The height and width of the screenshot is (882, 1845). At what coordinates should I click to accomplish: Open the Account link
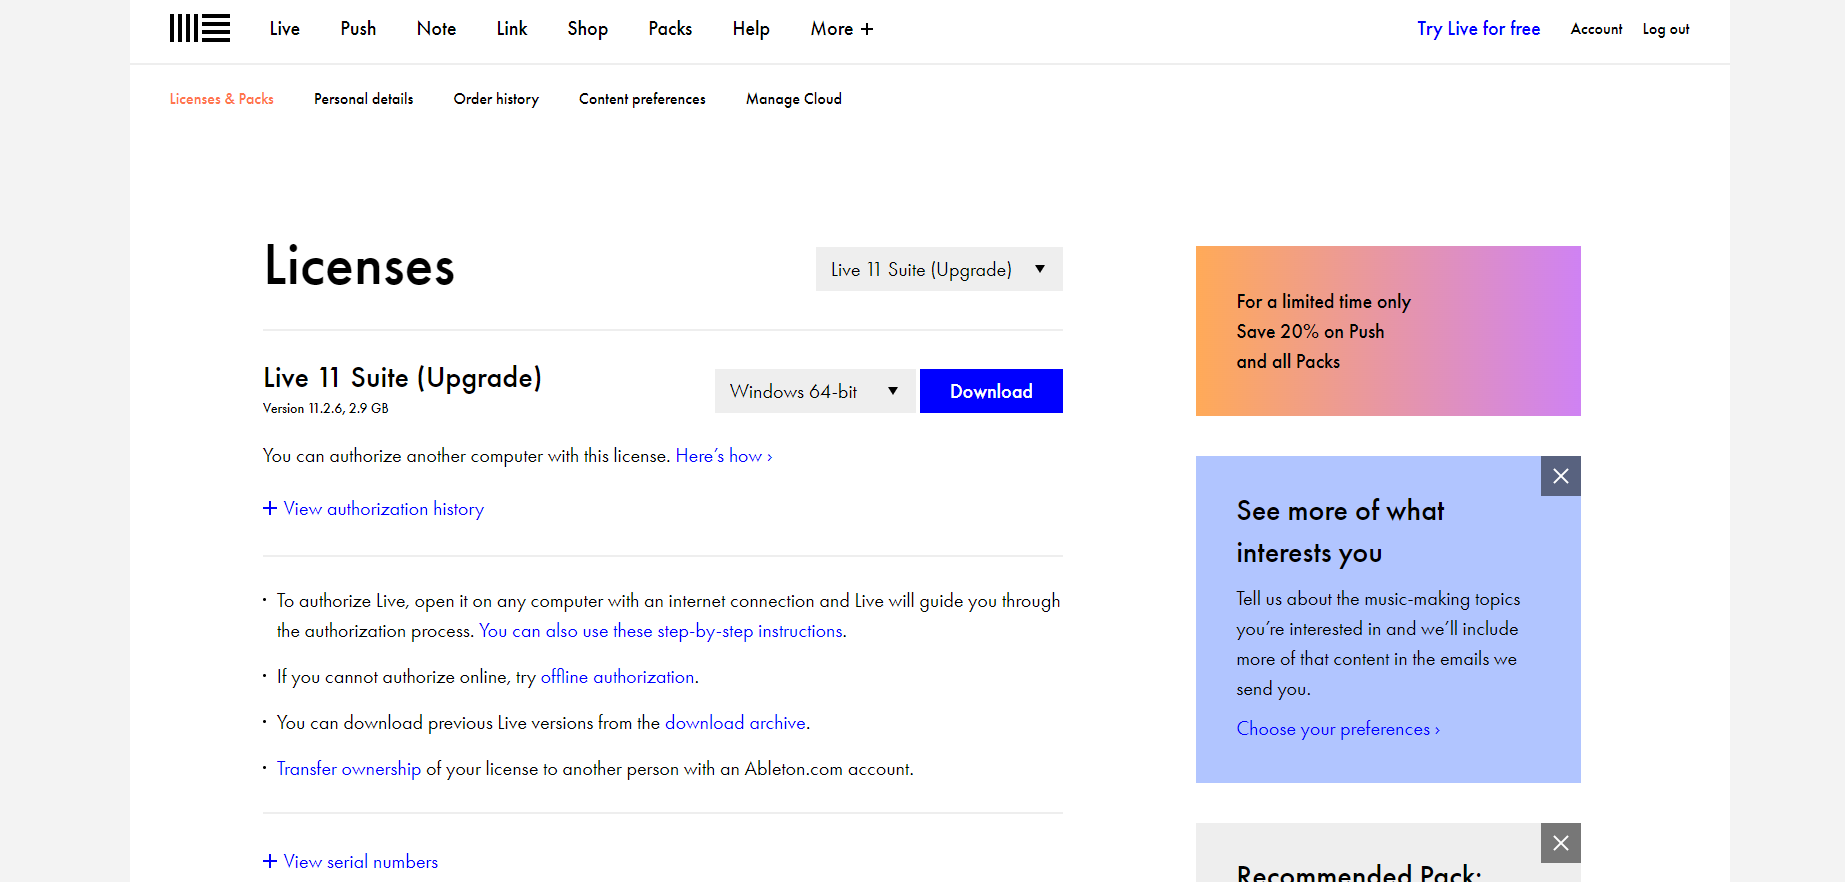(x=1596, y=29)
